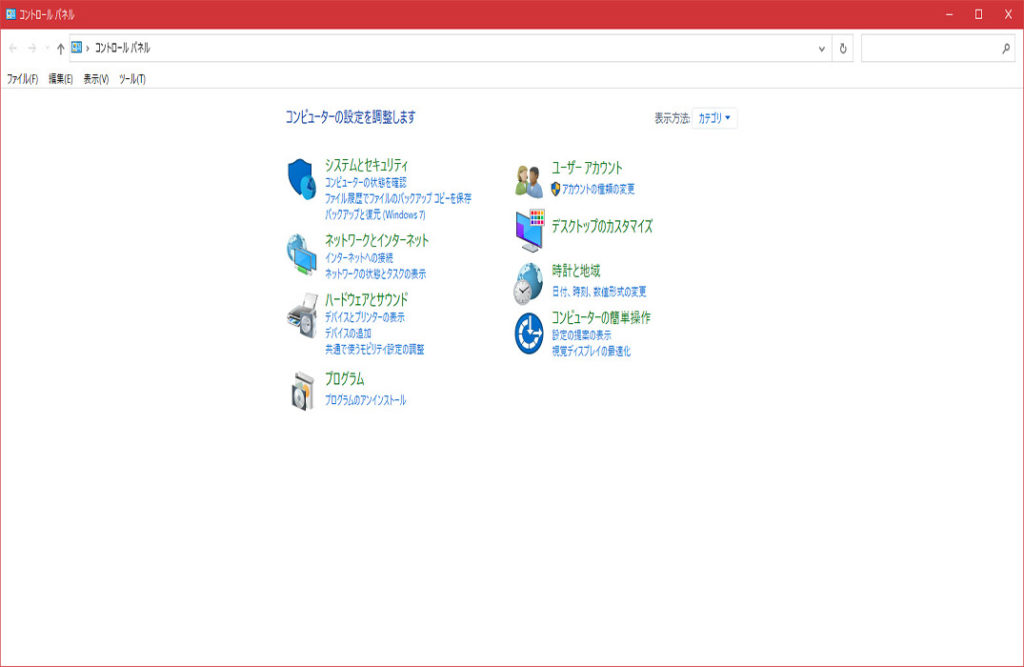
Task: Click the up arrow navigation button
Action: (x=60, y=48)
